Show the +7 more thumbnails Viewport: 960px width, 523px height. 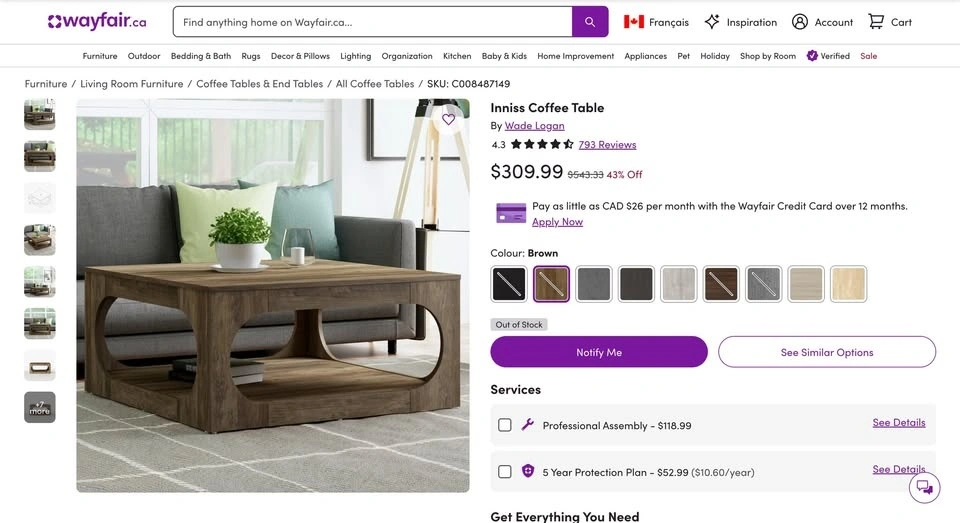[40, 407]
